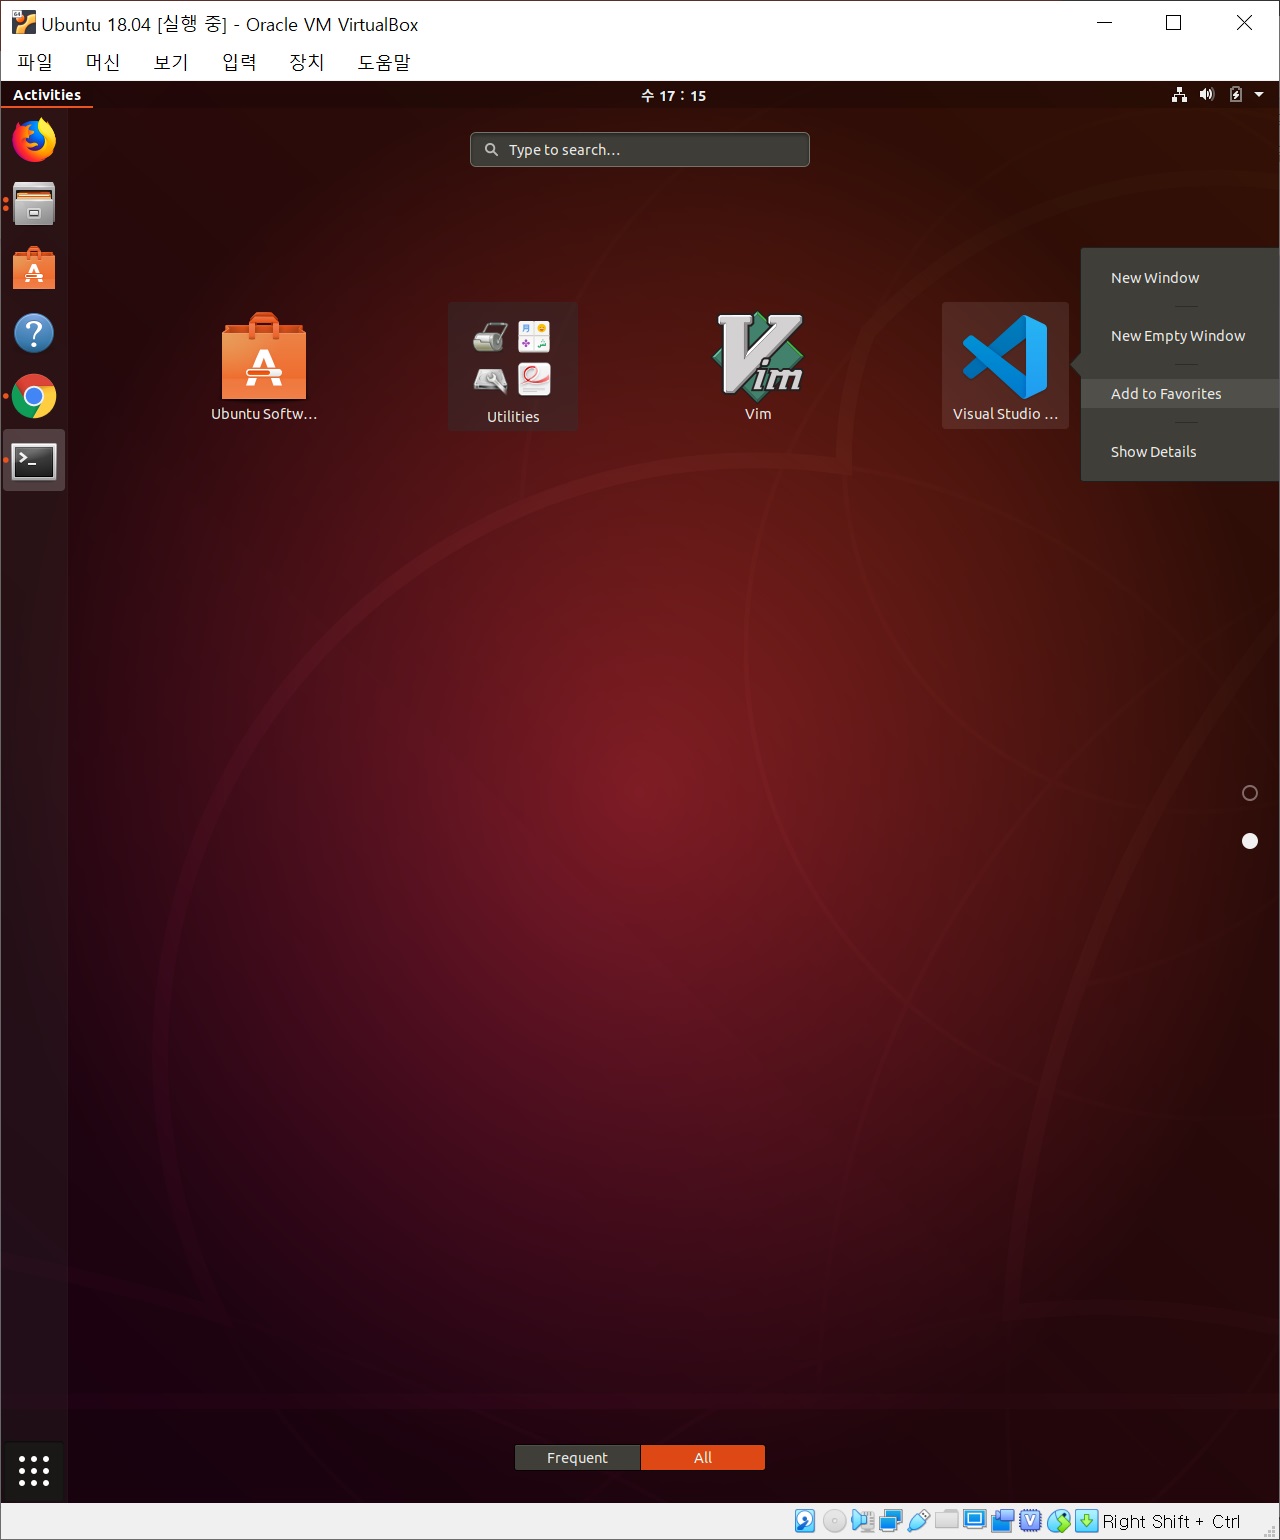Open the Help dock icon
The height and width of the screenshot is (1540, 1280).
[x=34, y=333]
